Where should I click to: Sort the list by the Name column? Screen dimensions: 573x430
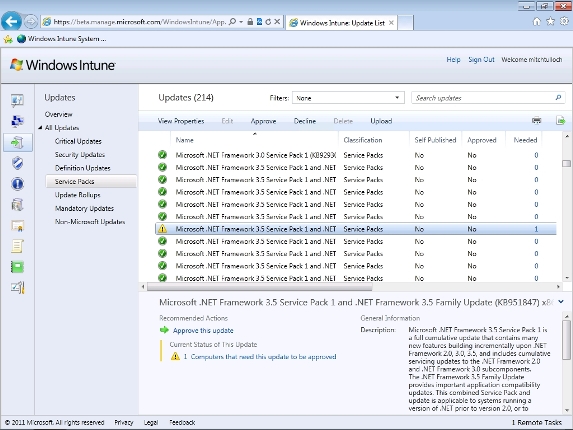pos(185,140)
